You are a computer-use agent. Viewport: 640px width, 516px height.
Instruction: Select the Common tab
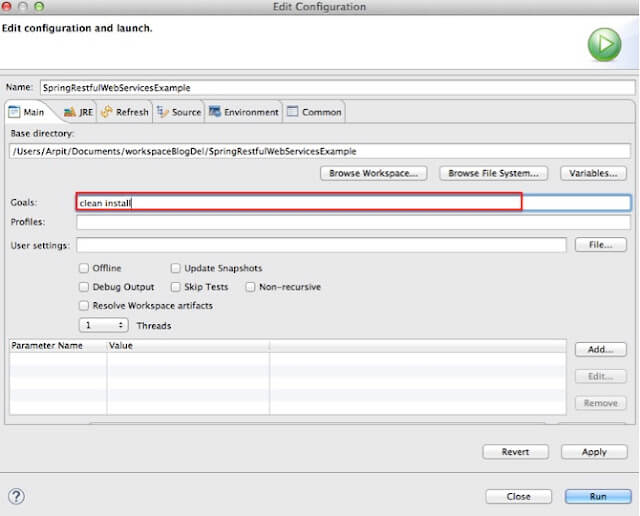(314, 112)
